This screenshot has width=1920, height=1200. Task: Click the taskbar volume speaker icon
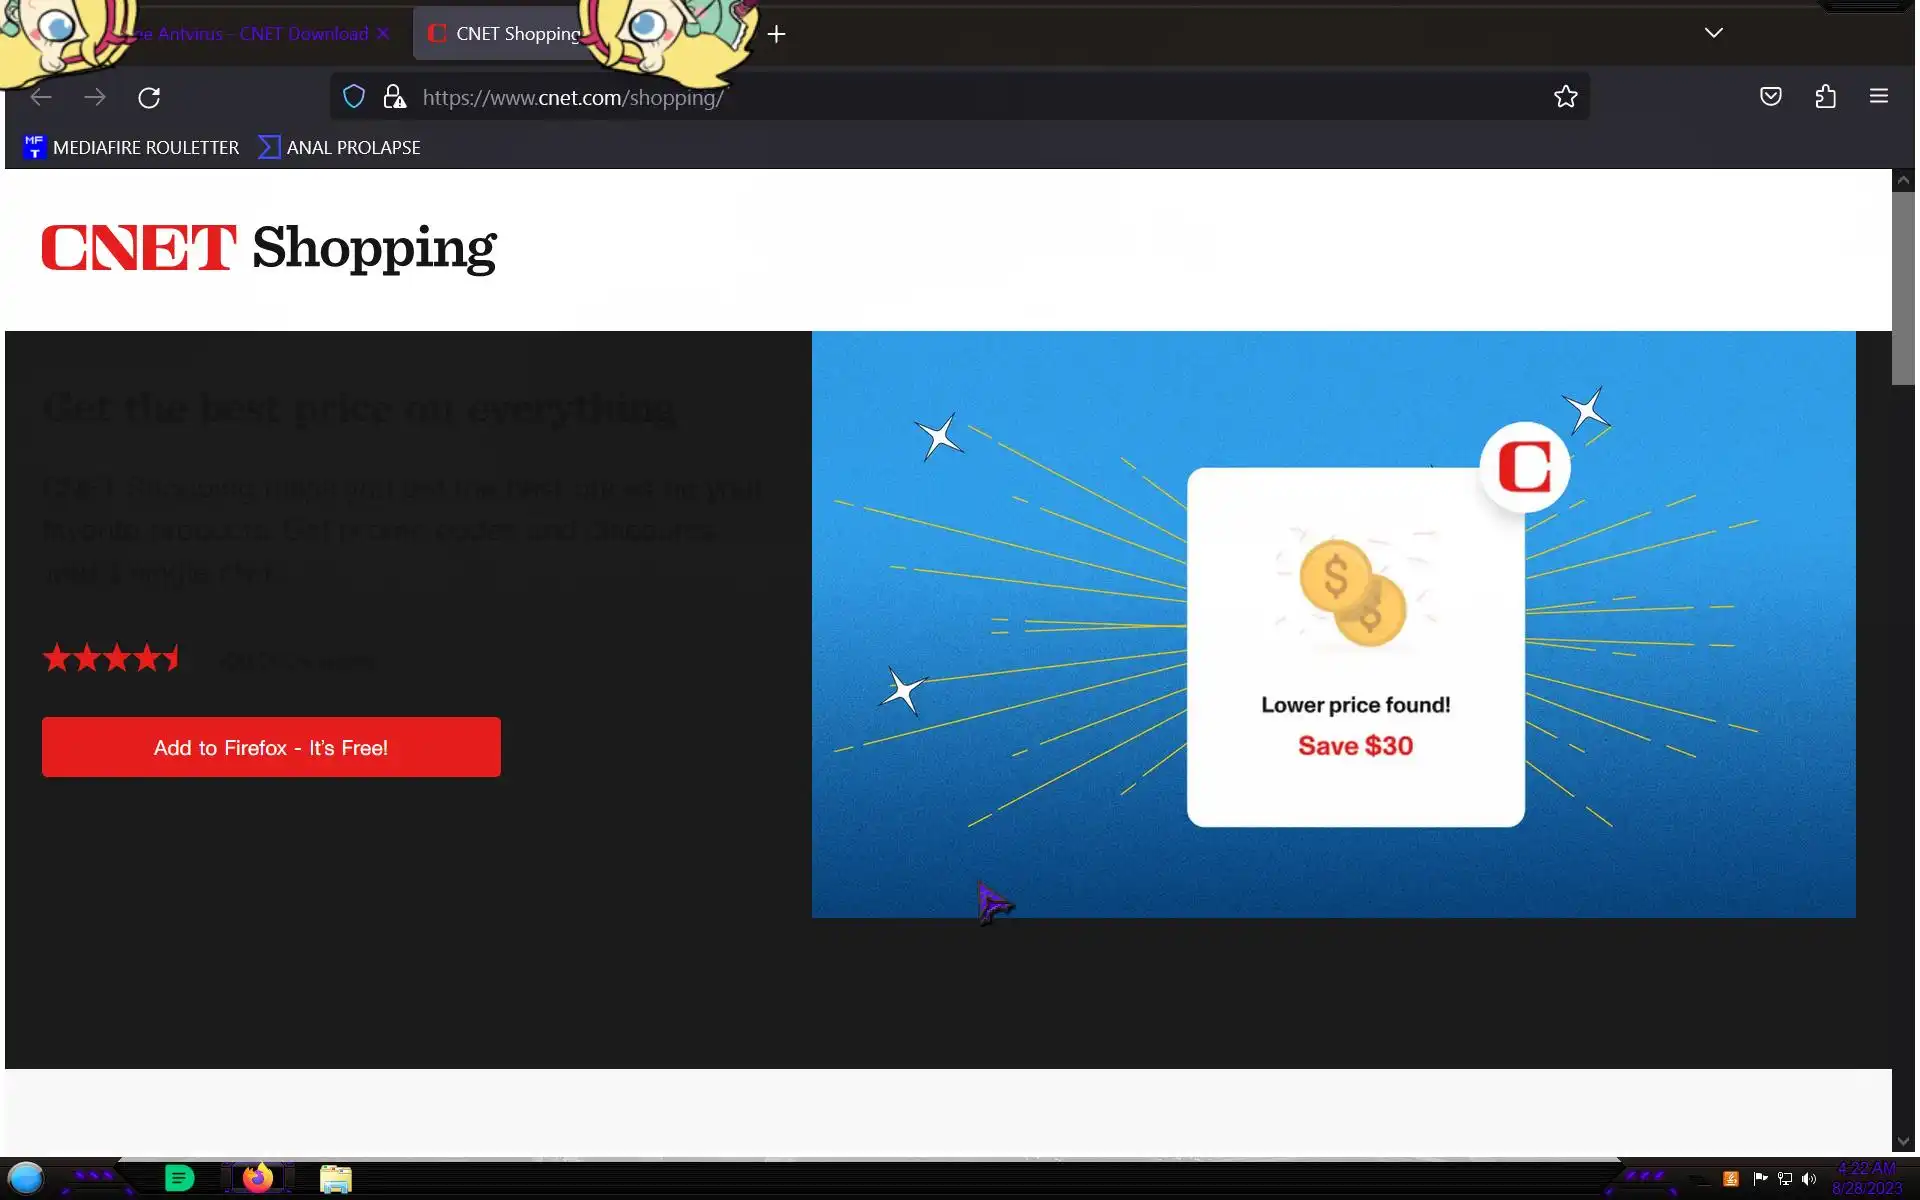tap(1808, 1179)
